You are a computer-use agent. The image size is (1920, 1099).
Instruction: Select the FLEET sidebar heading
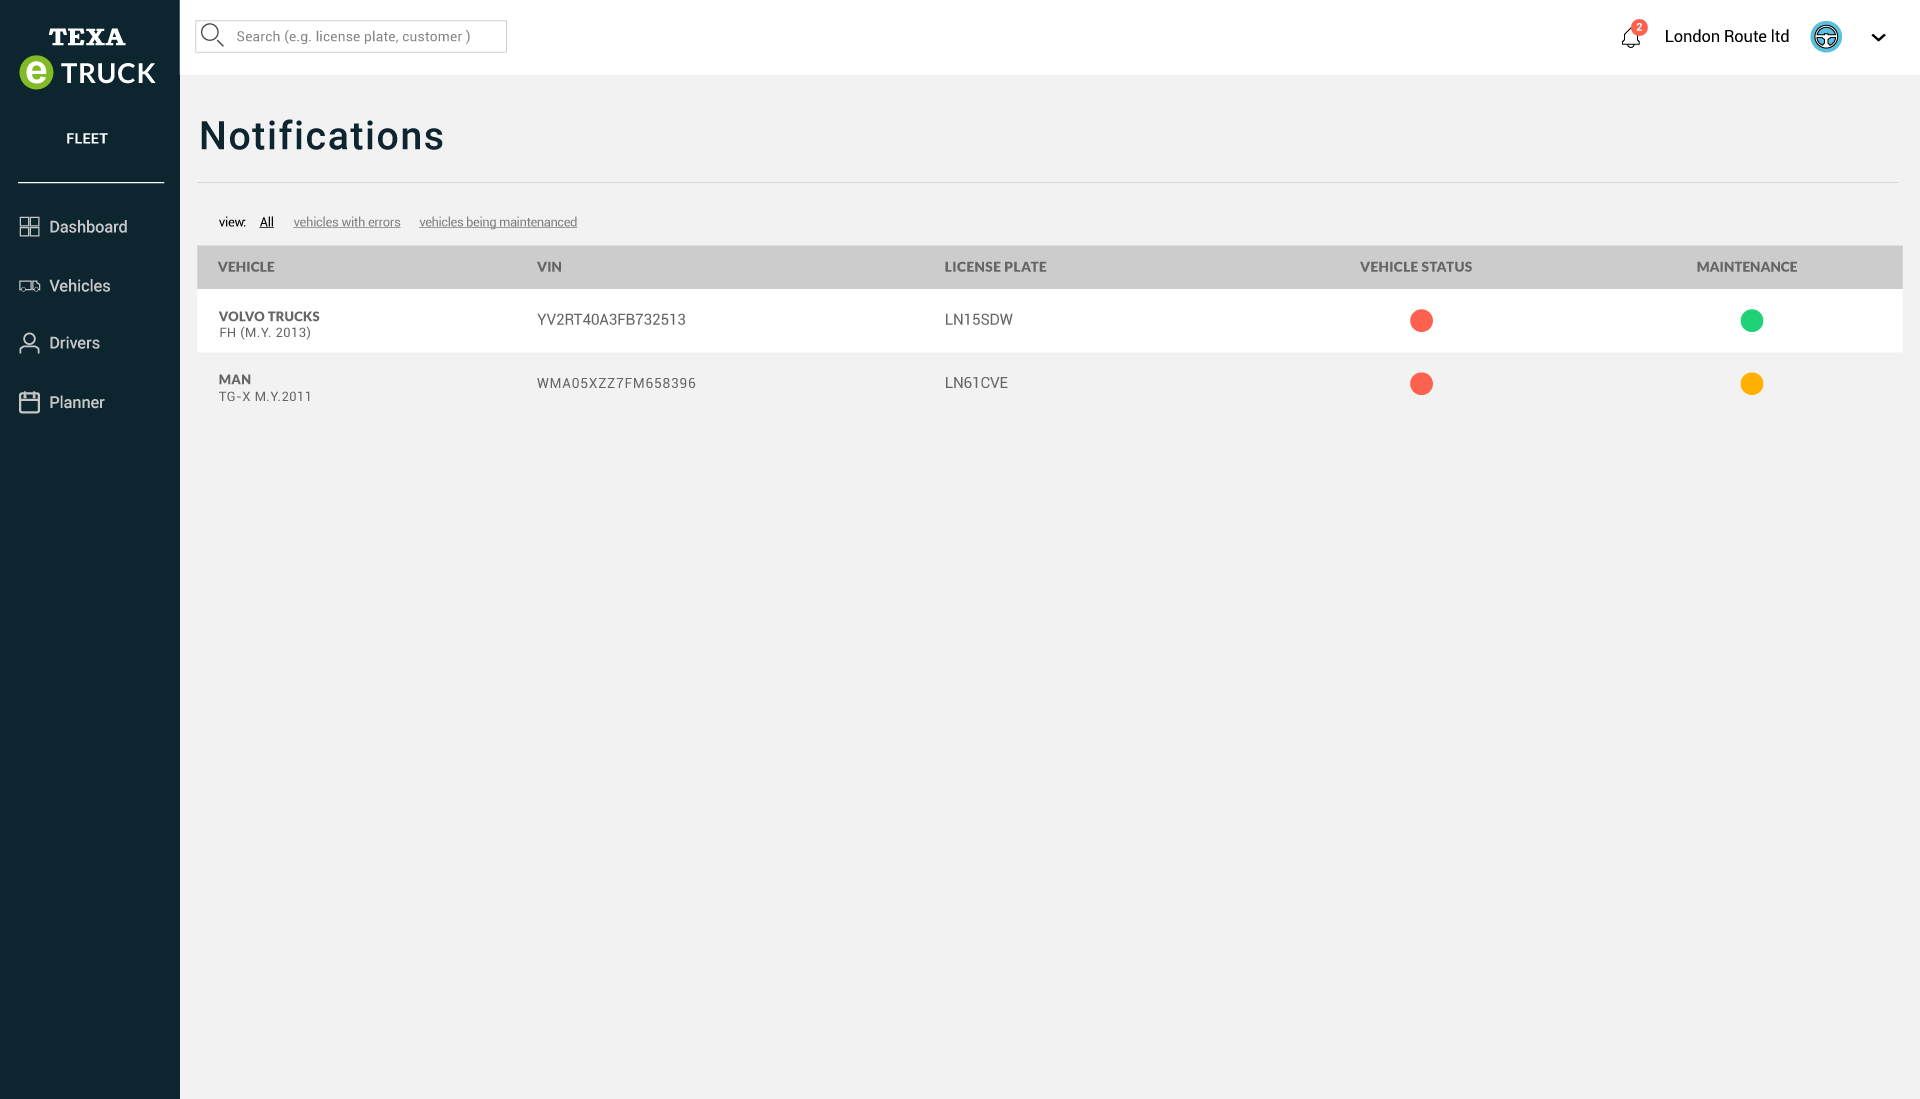coord(87,139)
